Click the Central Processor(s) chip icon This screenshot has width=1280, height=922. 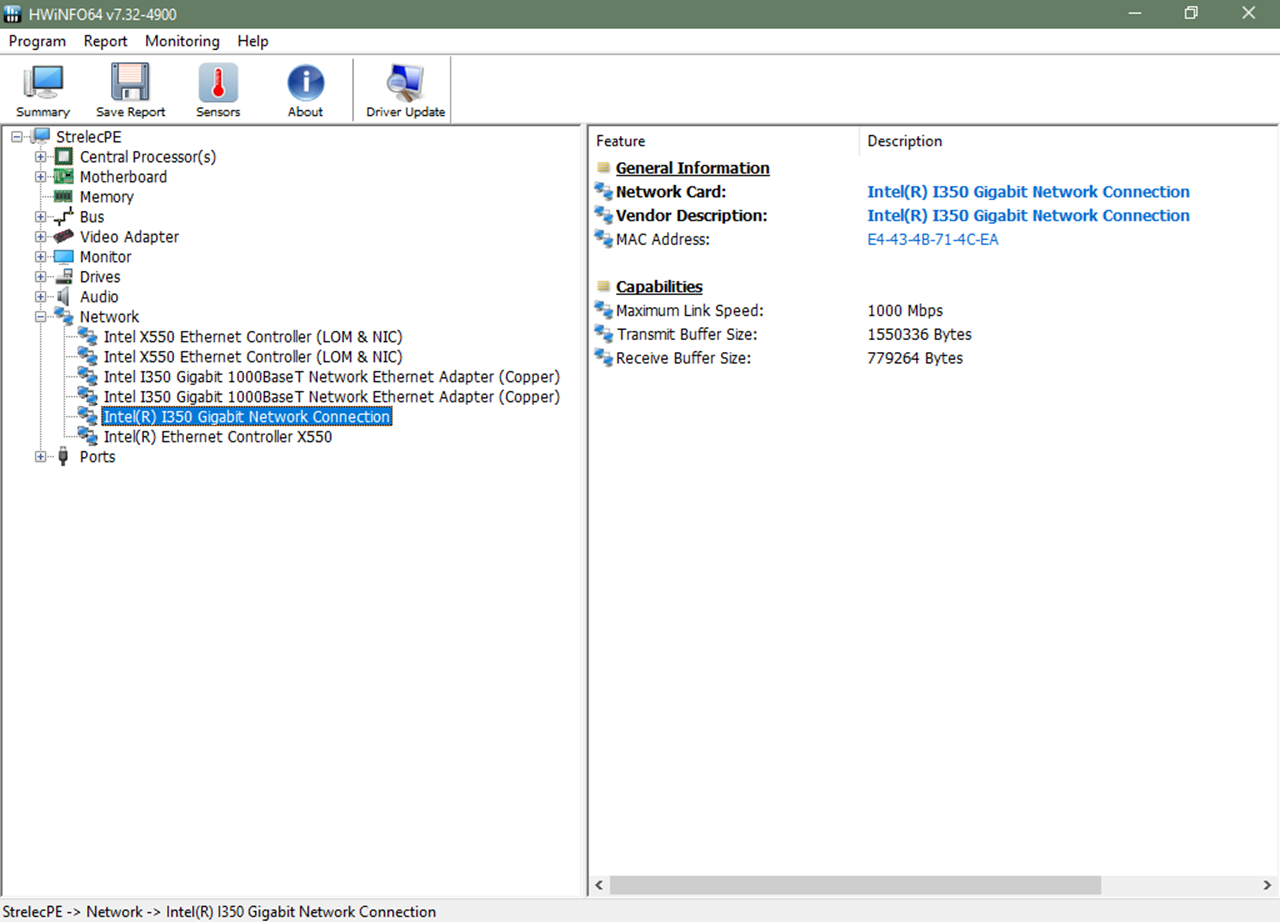pos(63,157)
